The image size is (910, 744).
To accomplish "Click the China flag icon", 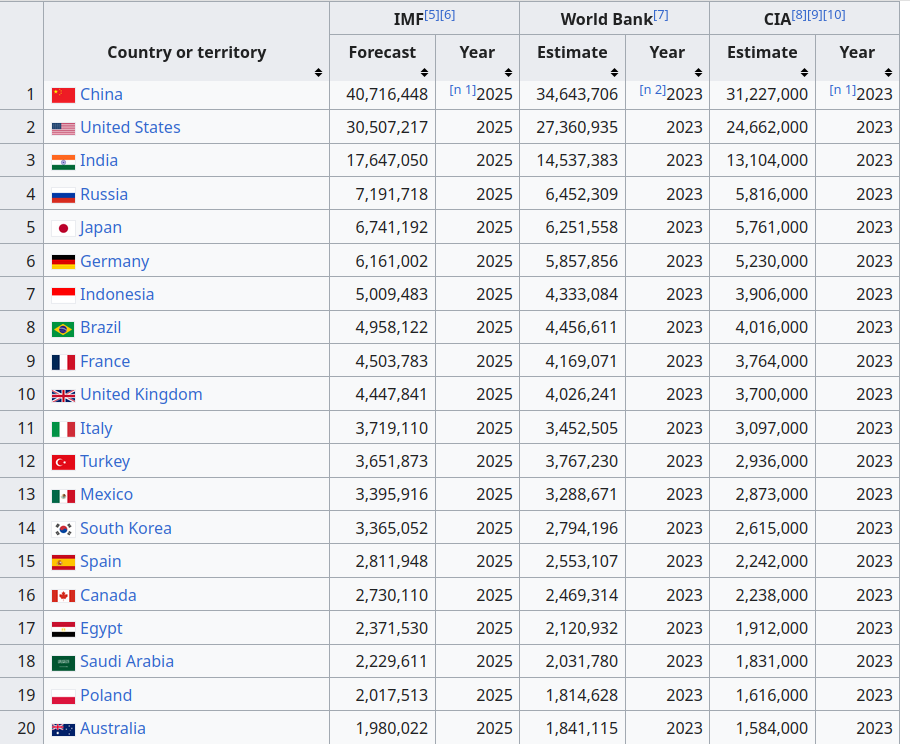I will [x=63, y=95].
